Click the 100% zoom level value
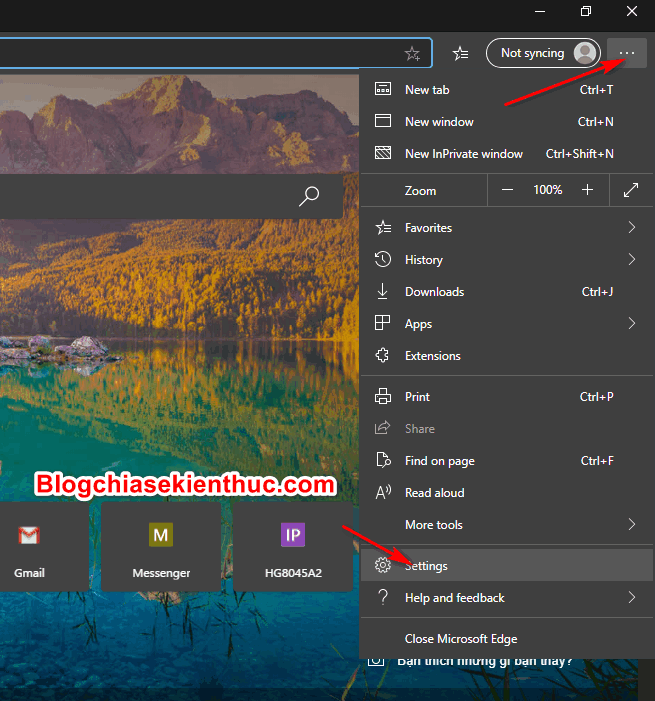 point(548,190)
